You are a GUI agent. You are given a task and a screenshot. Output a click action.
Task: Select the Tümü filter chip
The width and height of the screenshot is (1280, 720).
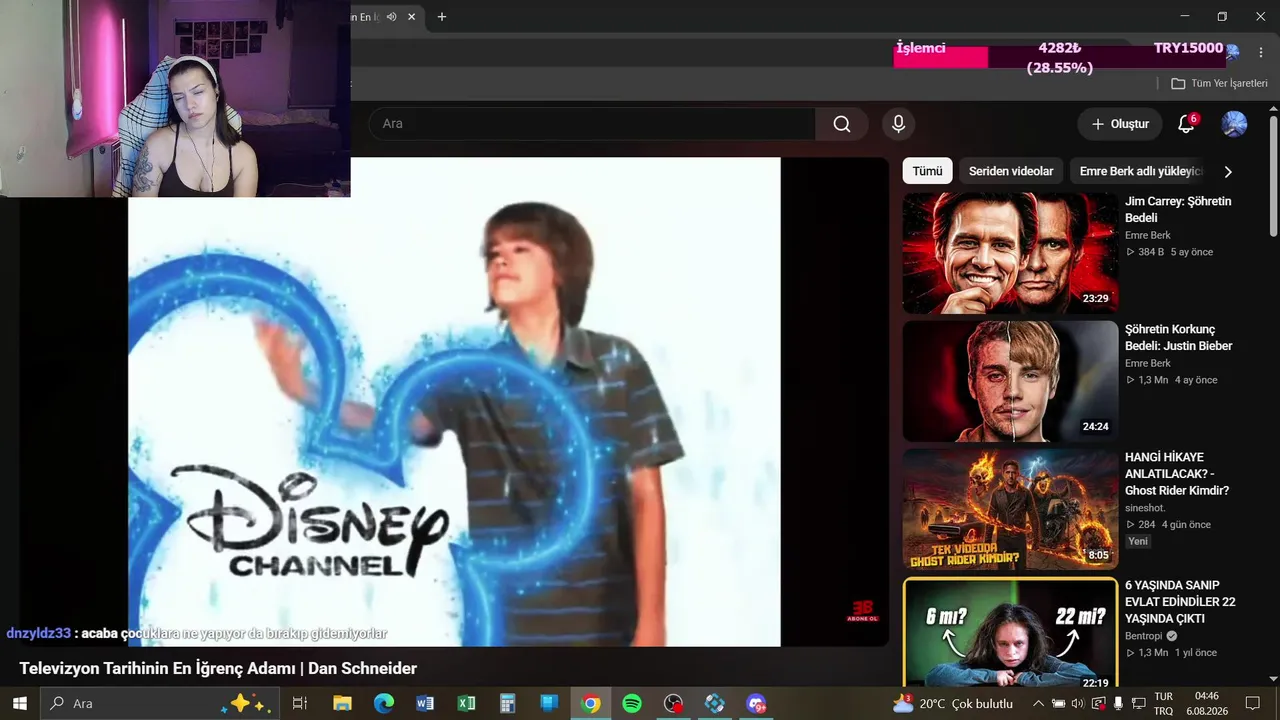tap(927, 171)
